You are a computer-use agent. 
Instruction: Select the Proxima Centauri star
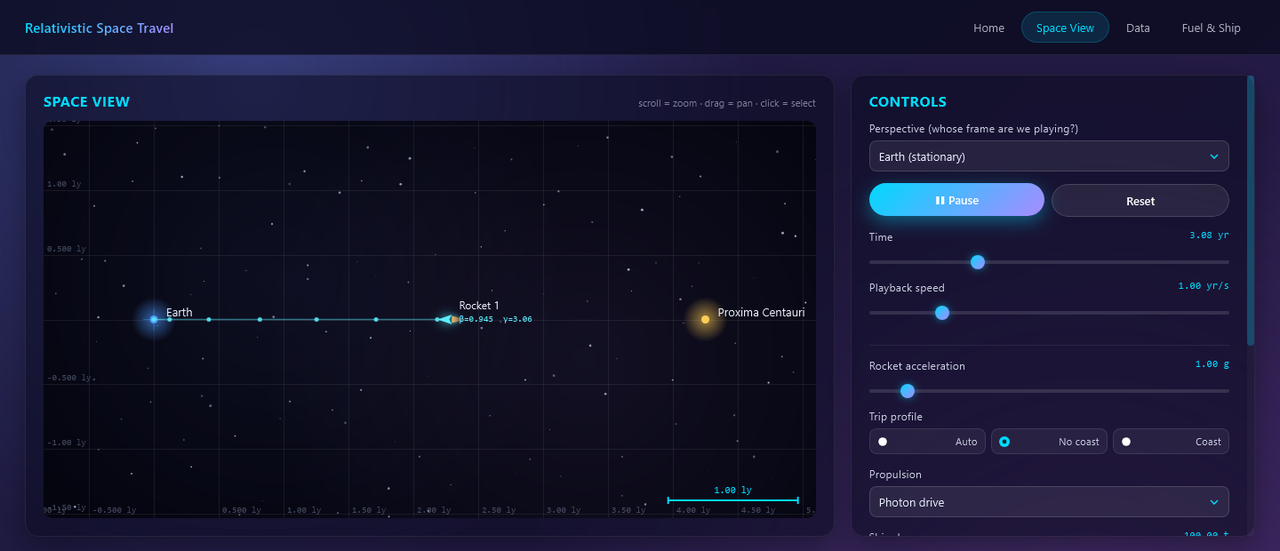705,319
